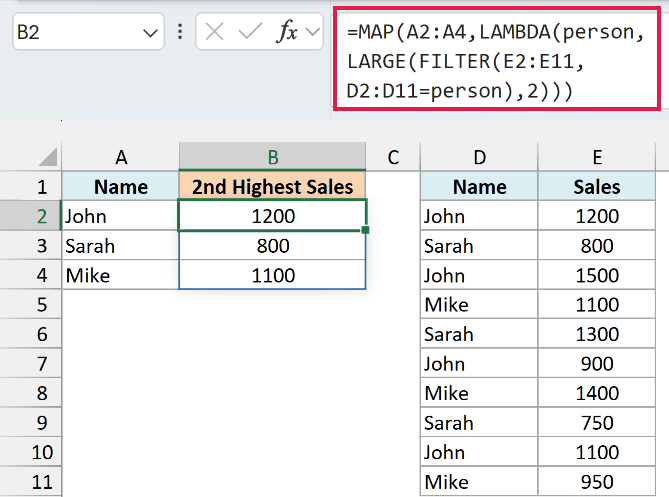Select row 11 header
The height and width of the screenshot is (497, 669).
click(x=31, y=482)
